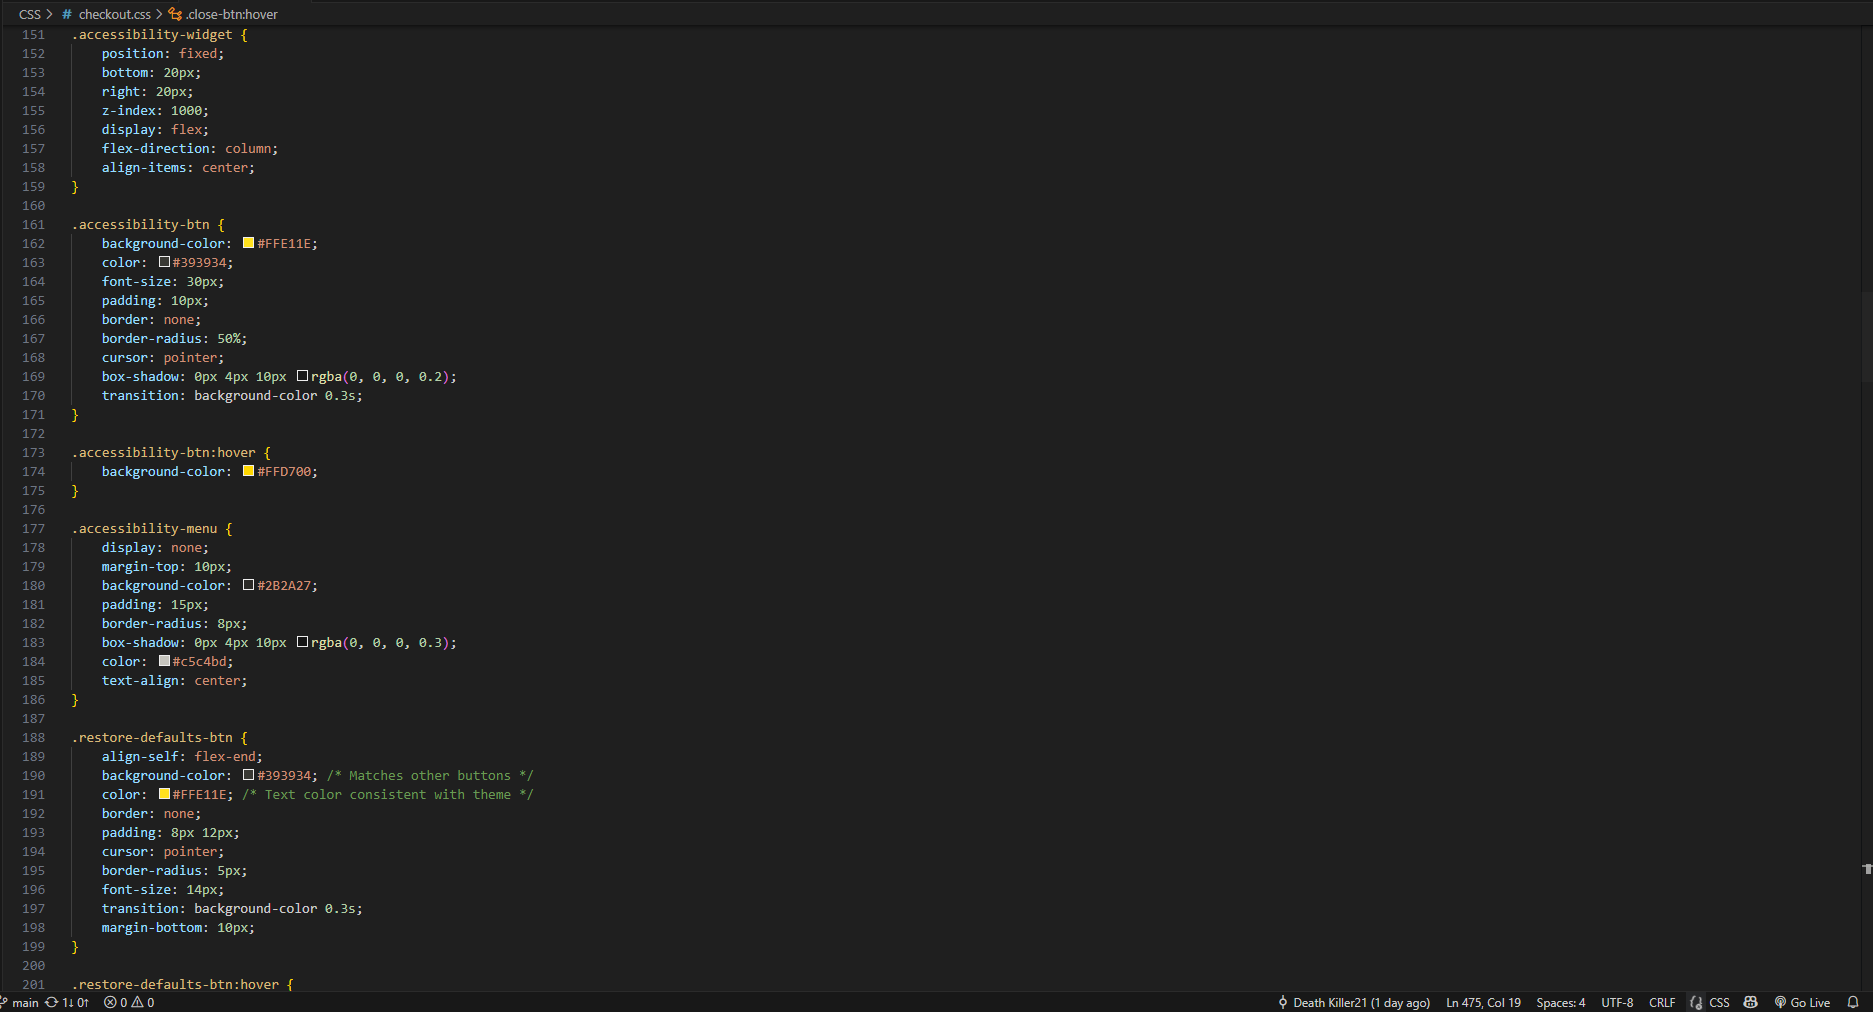
Task: Open language mode selector labeled CSS
Action: tap(1720, 1002)
